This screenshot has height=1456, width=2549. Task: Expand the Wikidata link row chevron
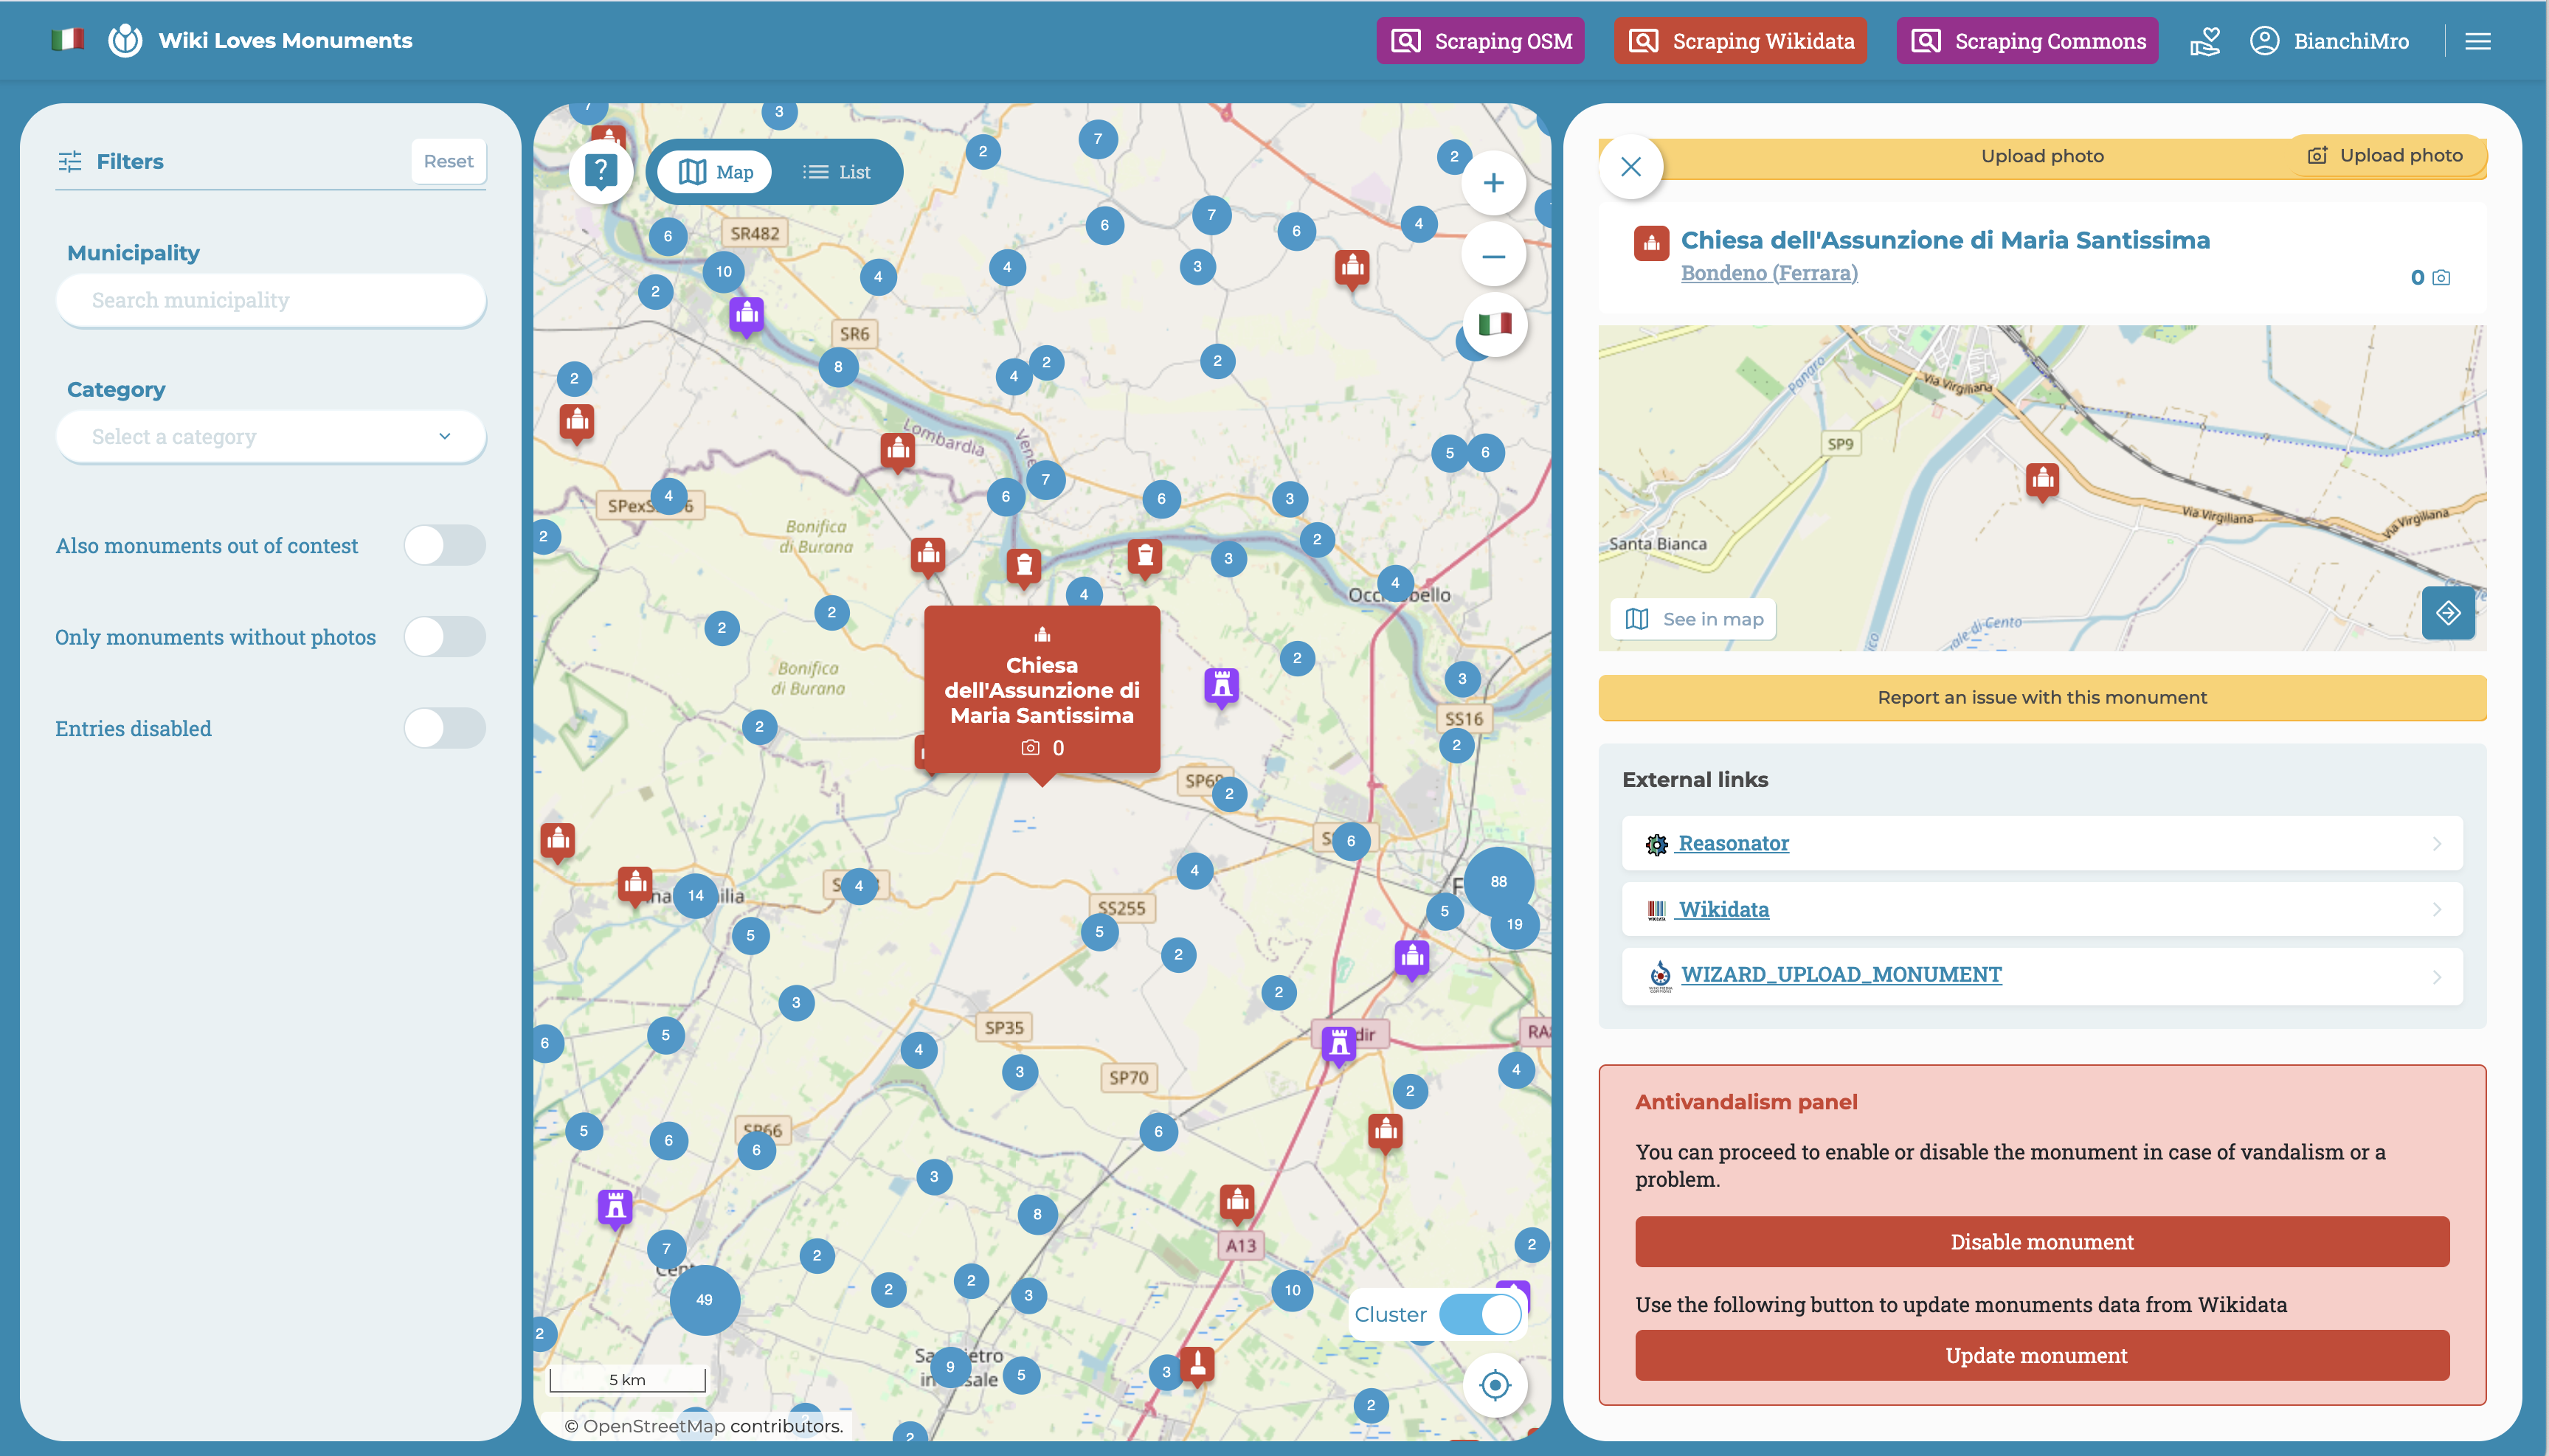(2436, 909)
